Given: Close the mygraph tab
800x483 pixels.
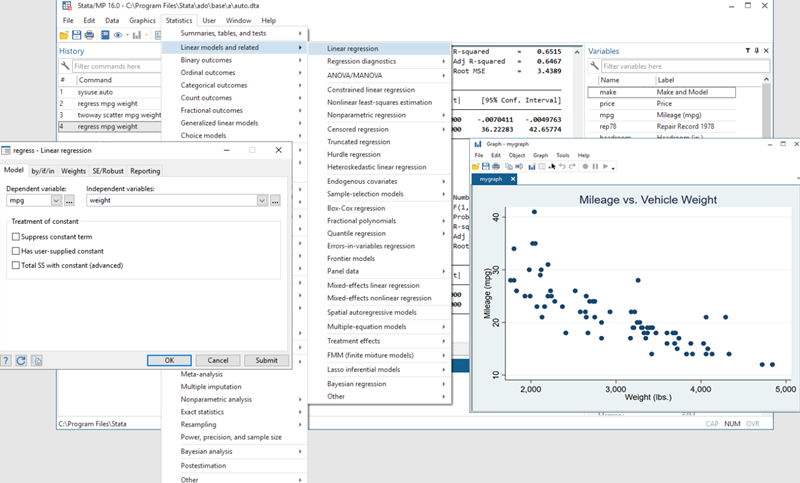Looking at the screenshot, I should [513, 179].
